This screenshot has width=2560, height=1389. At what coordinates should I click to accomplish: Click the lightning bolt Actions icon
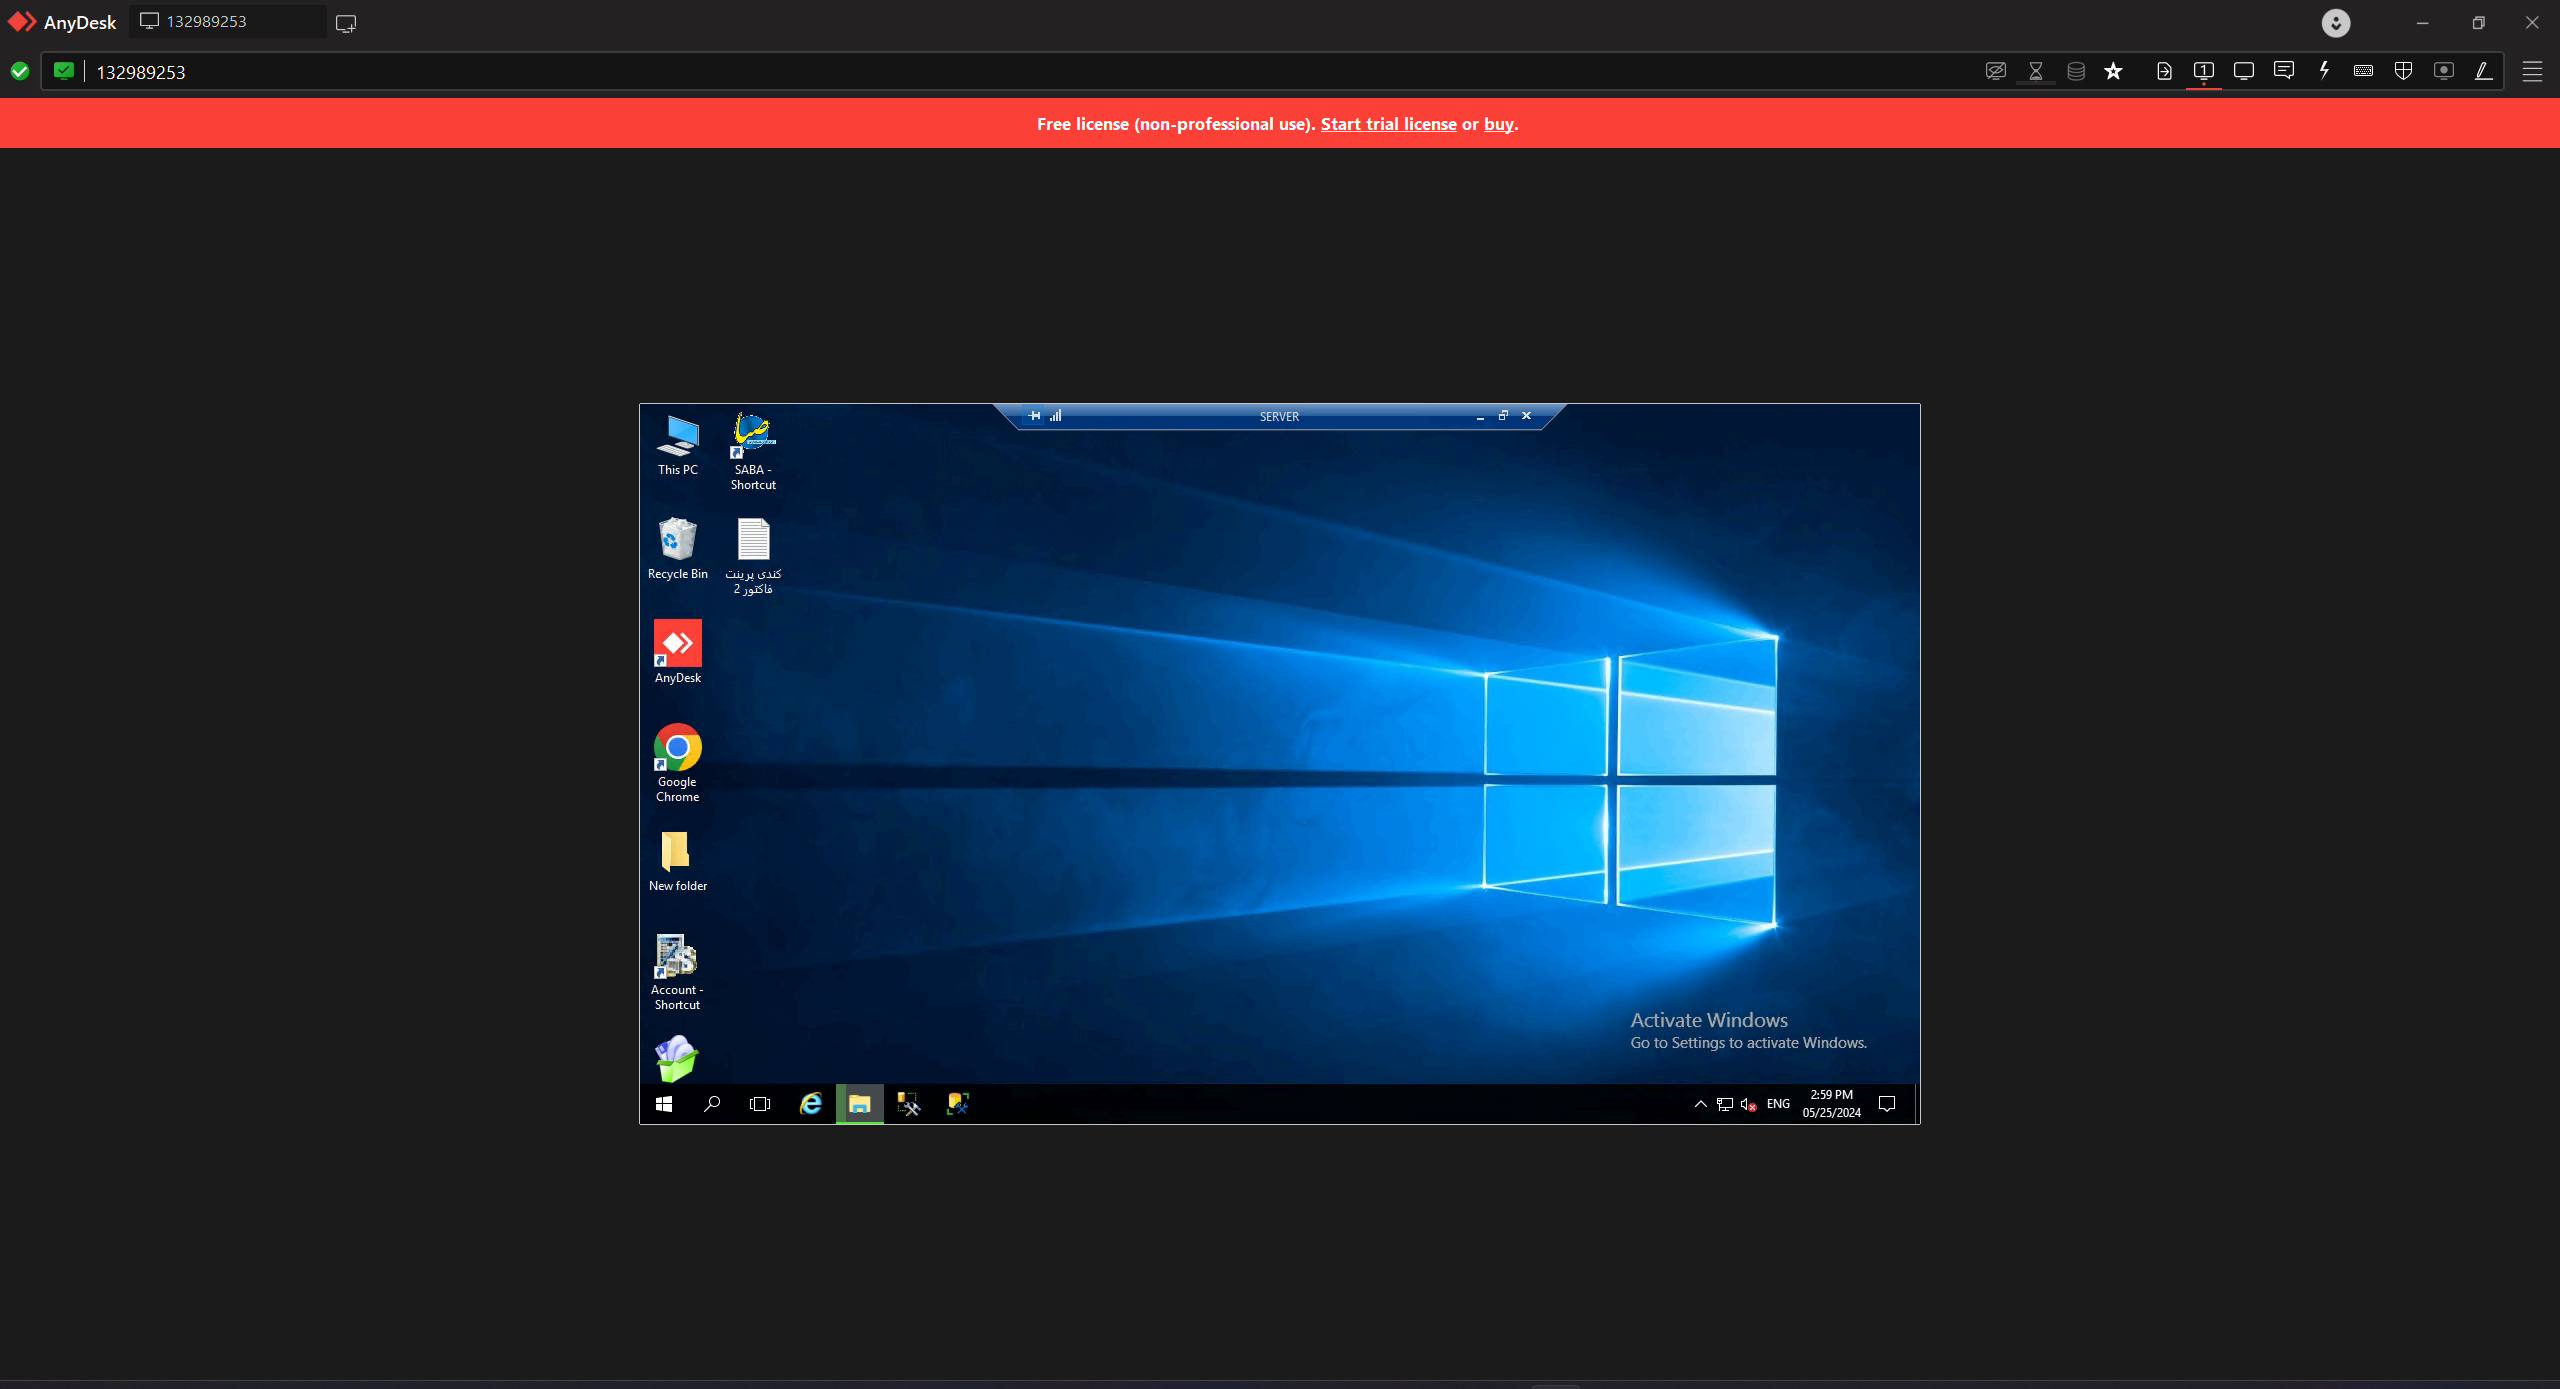[x=2324, y=71]
